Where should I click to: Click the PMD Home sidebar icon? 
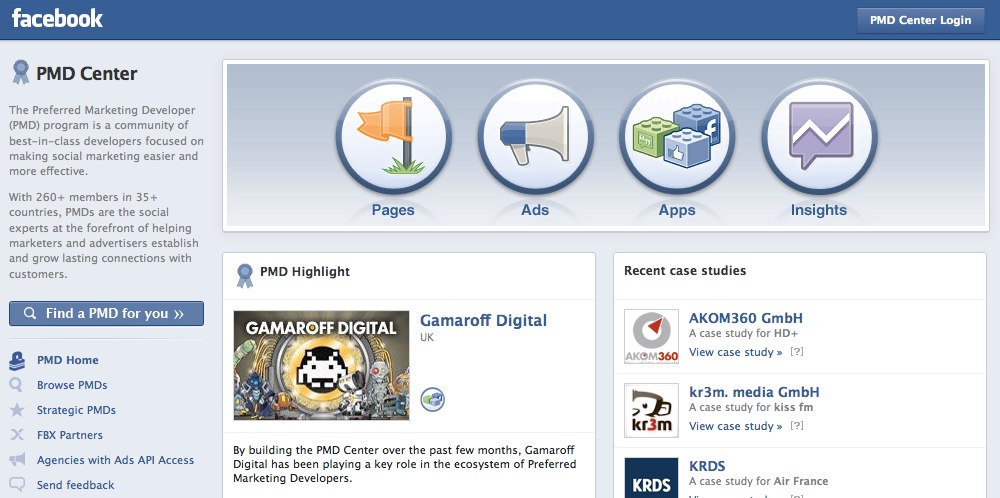[x=17, y=361]
